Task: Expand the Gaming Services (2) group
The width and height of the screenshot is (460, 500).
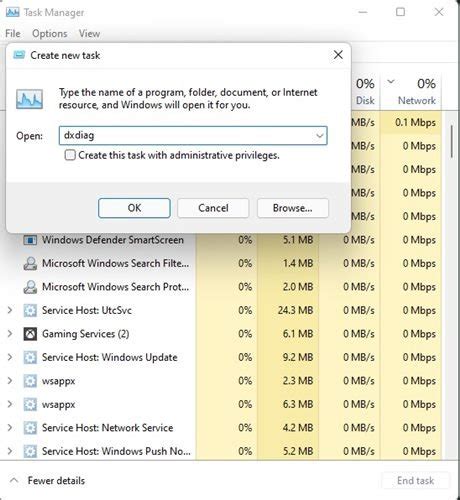Action: pos(10,334)
